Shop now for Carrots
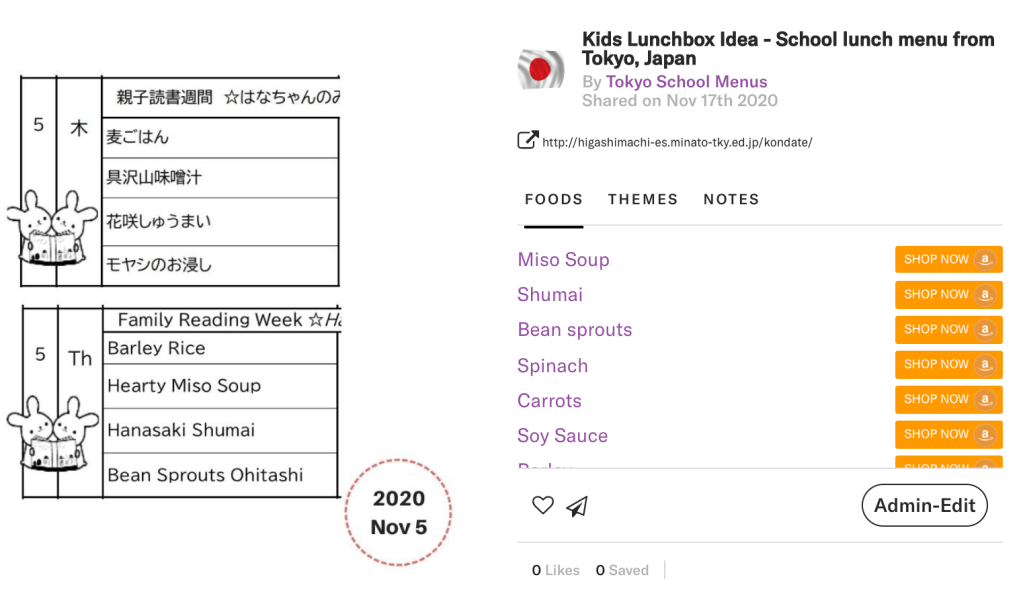The width and height of the screenshot is (1023, 602). pyautogui.click(x=948, y=399)
